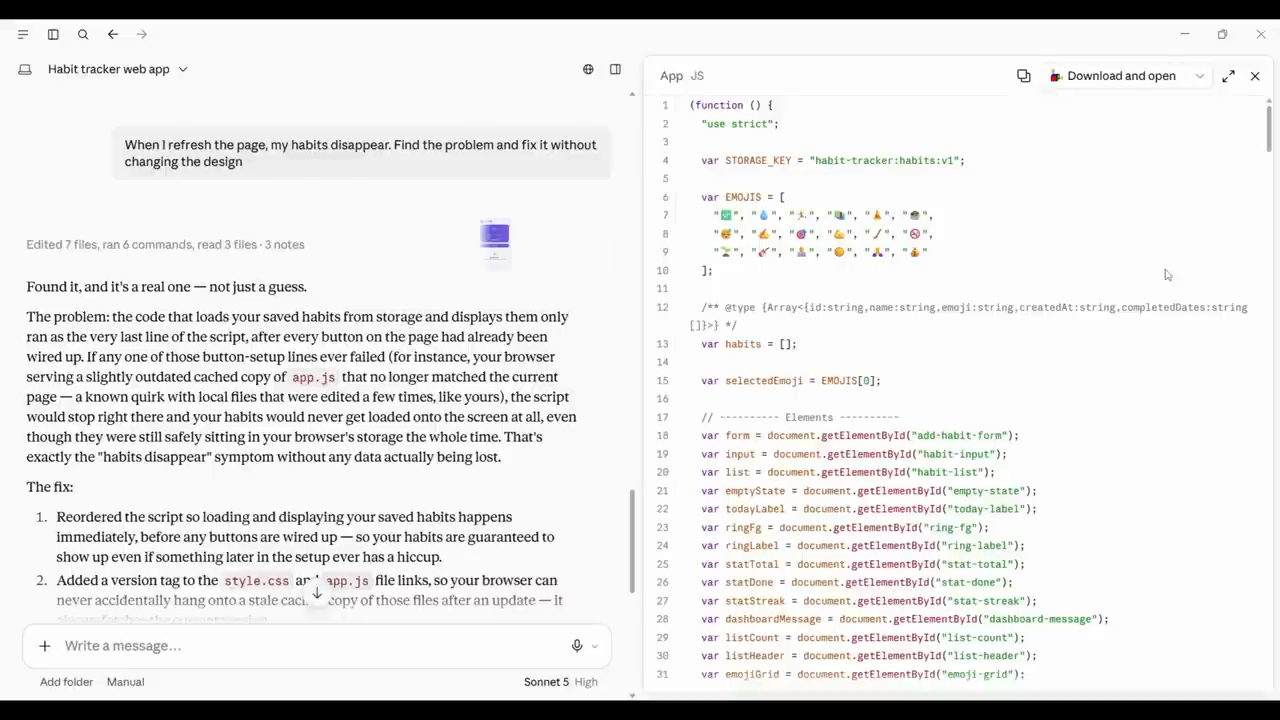Open the laptop icon beside the chat title
1280x720 pixels.
(x=25, y=69)
